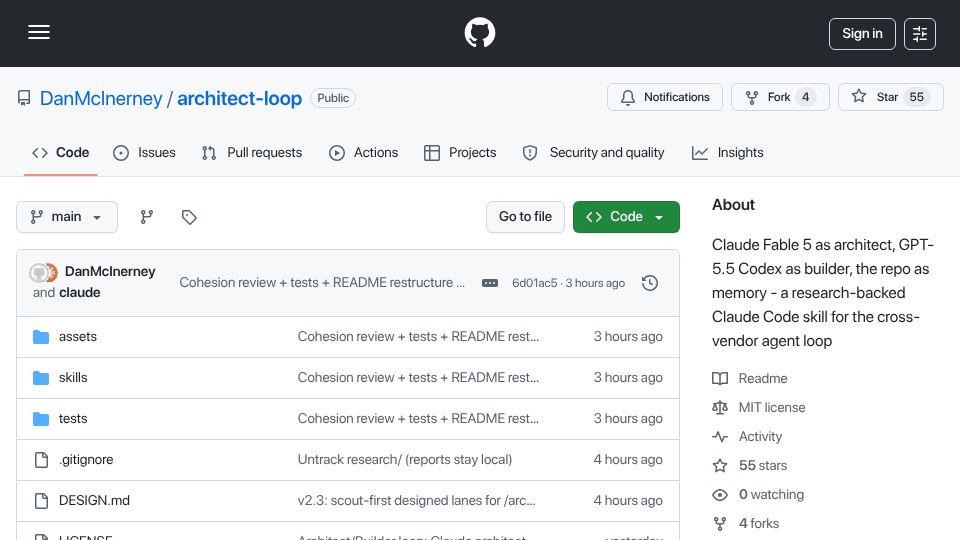The width and height of the screenshot is (960, 540).
Task: View branches via the branch icon
Action: coord(146,217)
